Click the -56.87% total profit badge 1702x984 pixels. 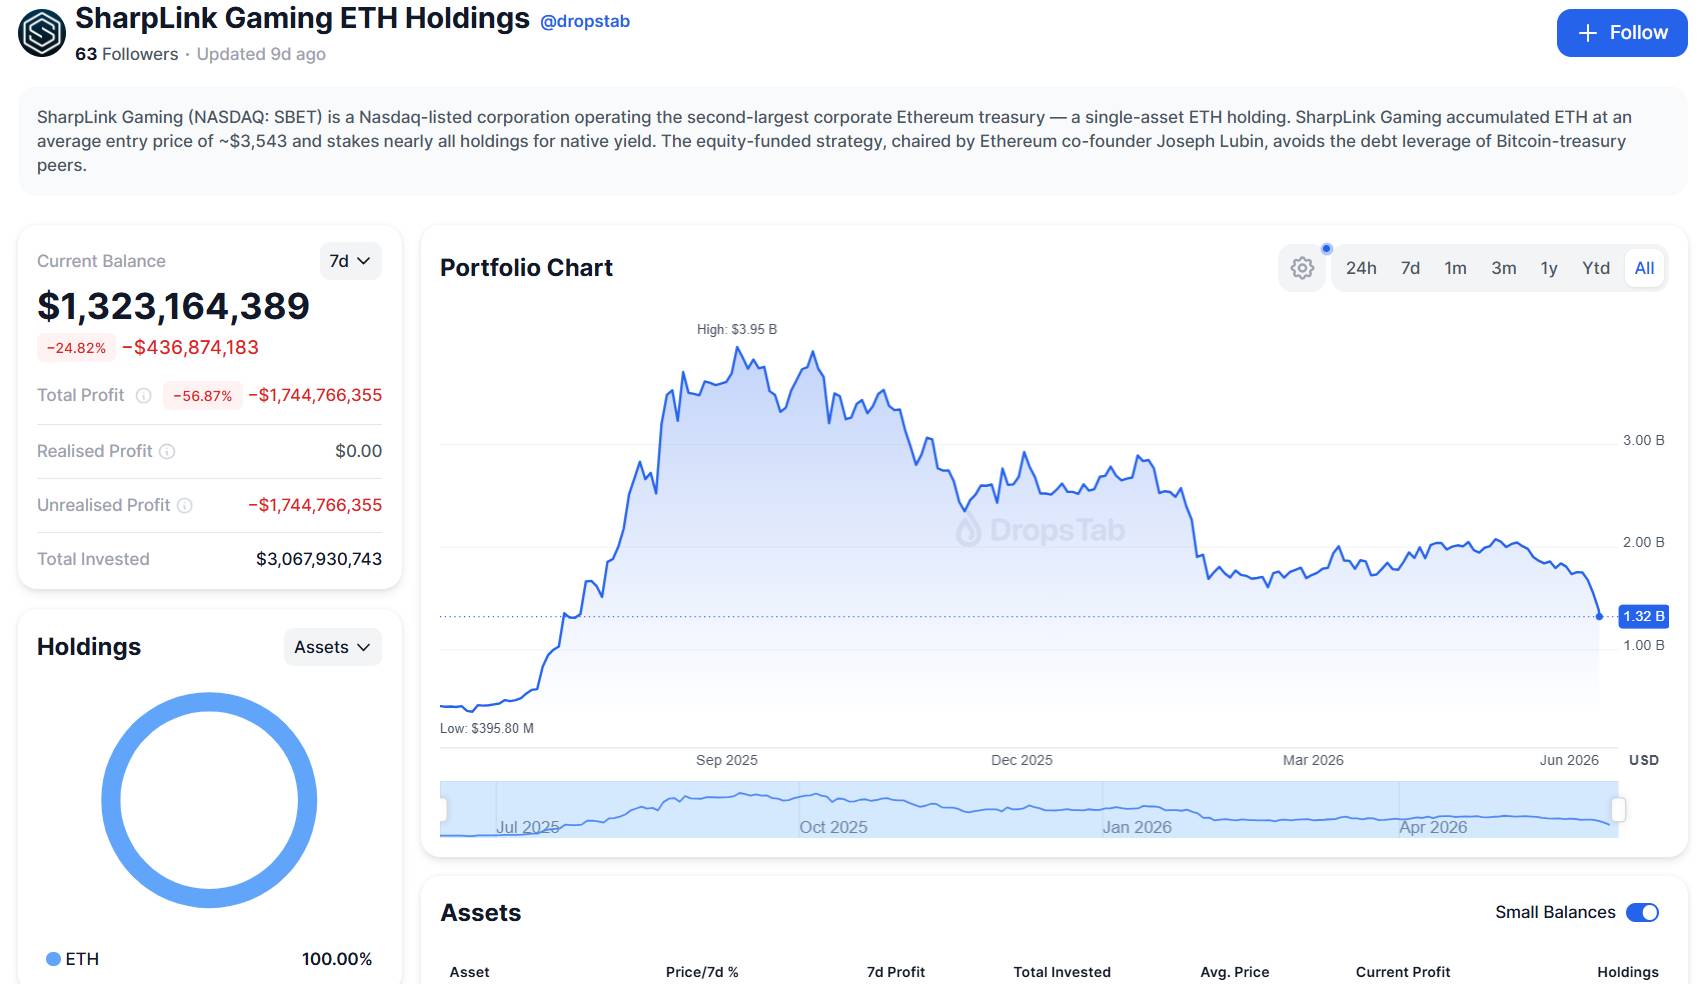[202, 396]
